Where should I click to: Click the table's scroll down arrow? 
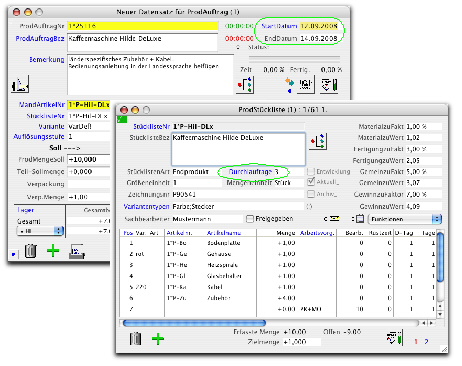point(440,314)
